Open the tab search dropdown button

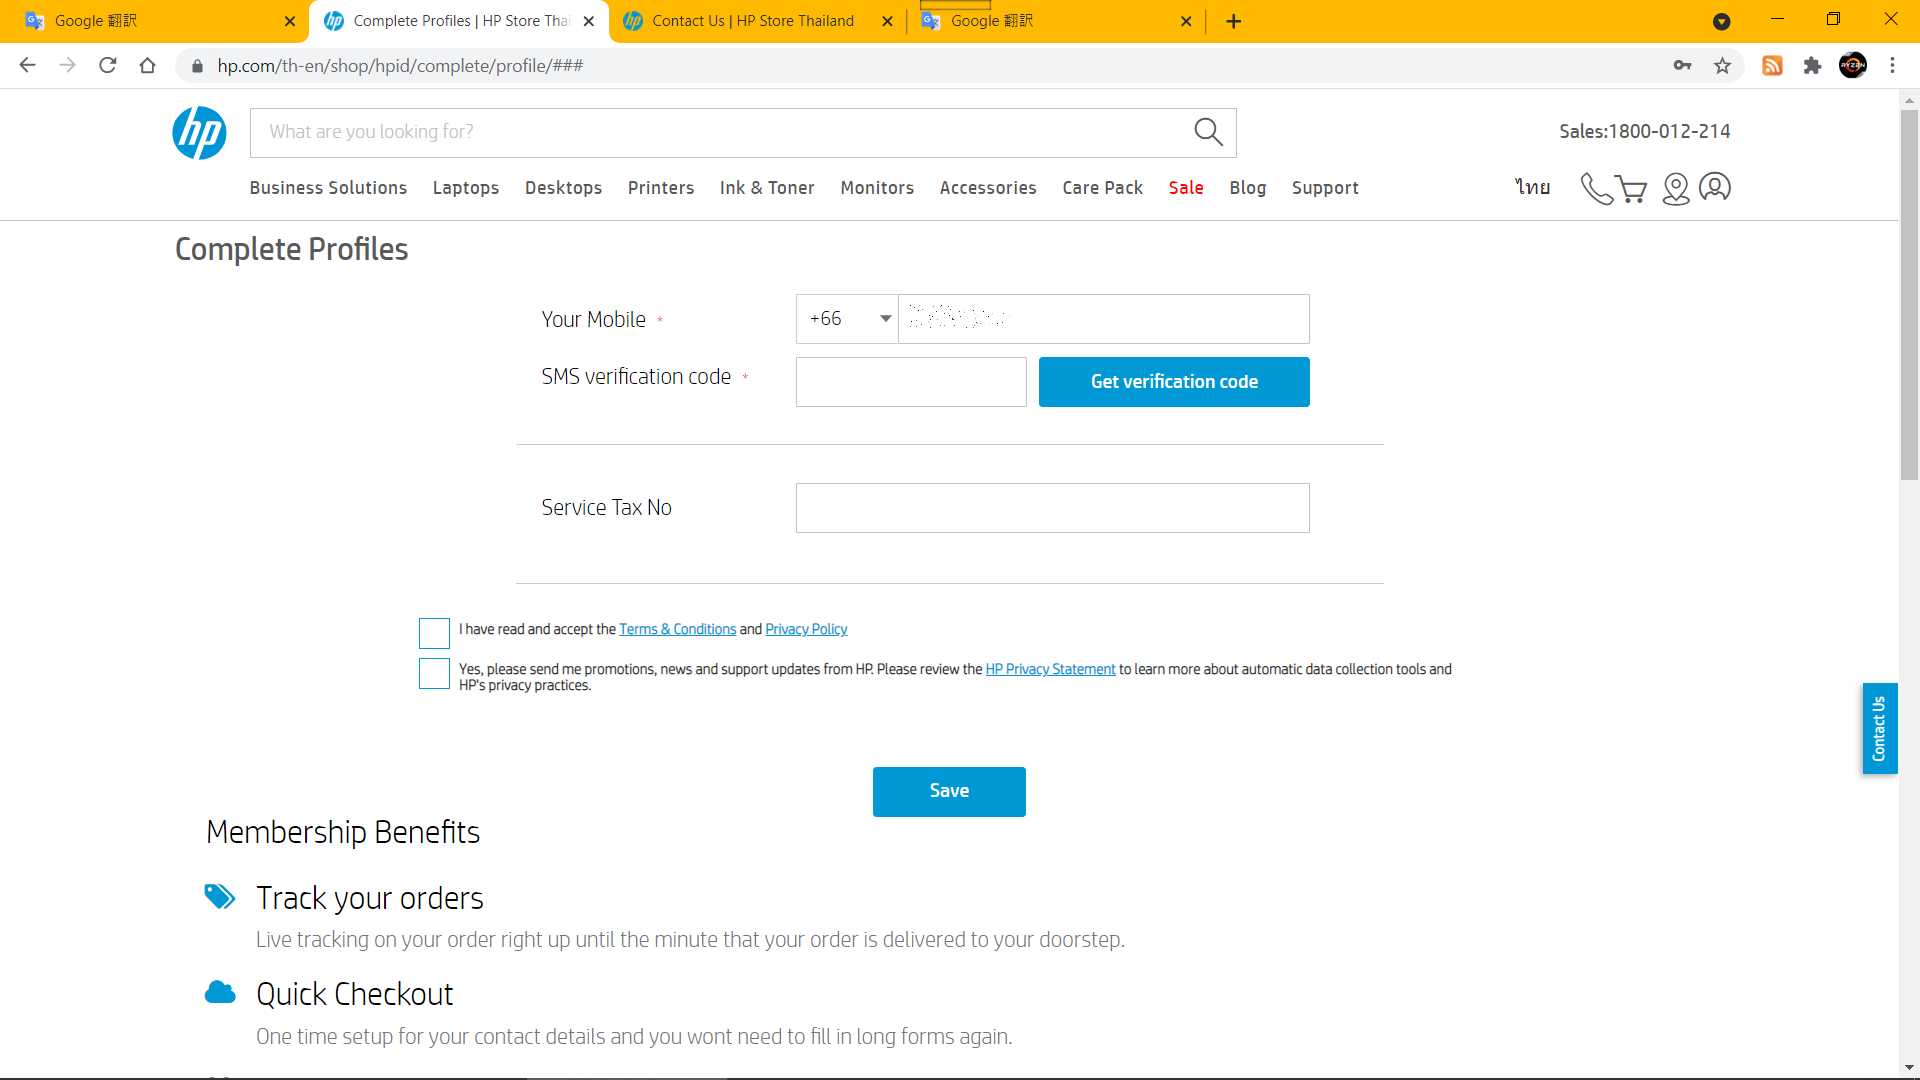coord(1721,21)
